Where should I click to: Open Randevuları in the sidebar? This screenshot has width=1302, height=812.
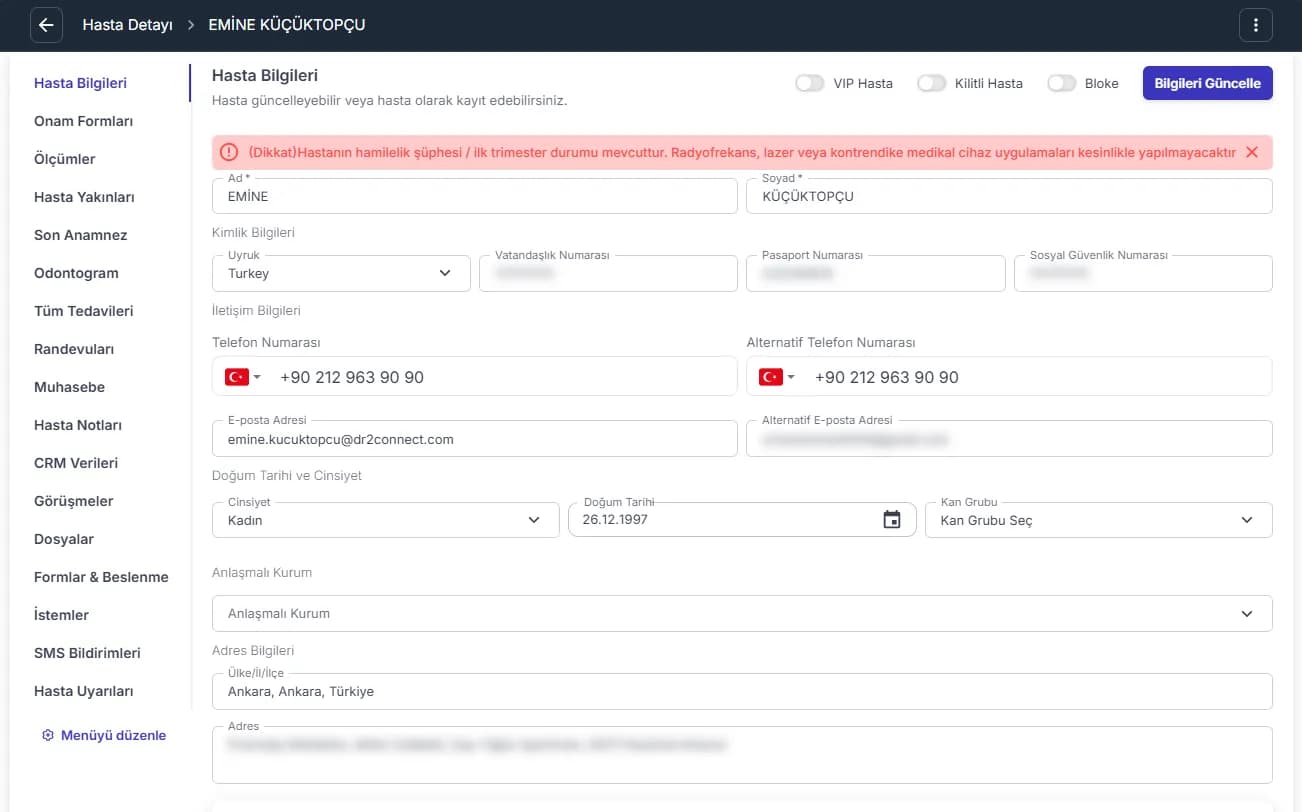point(74,349)
